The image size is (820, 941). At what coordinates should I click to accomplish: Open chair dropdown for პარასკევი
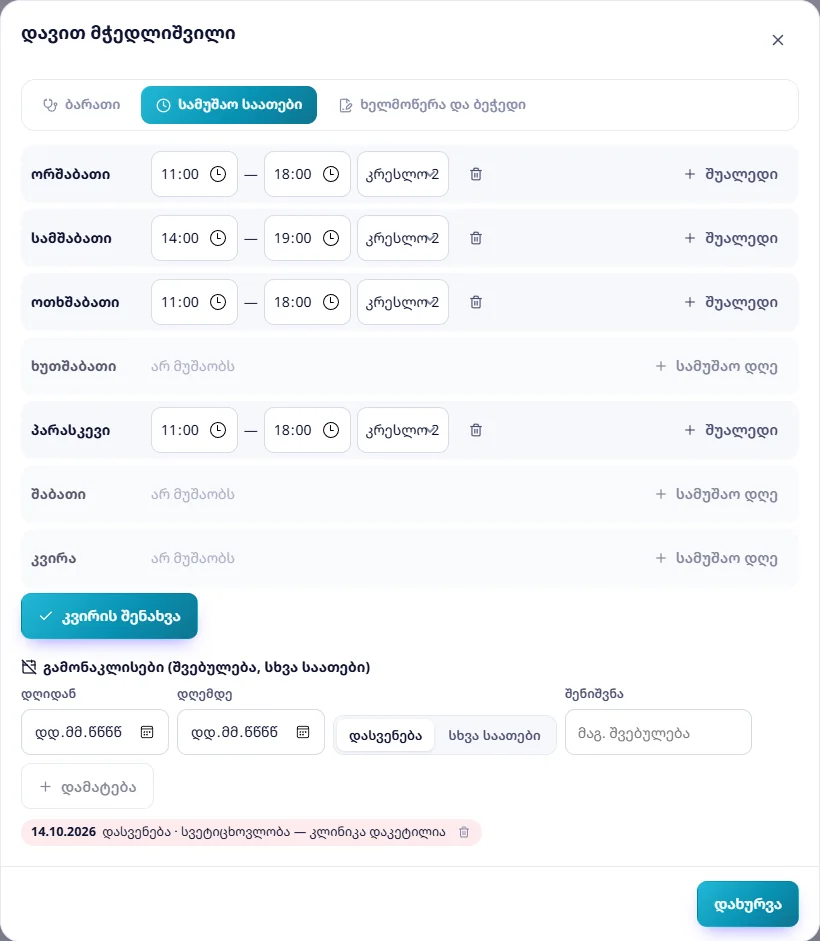point(403,430)
